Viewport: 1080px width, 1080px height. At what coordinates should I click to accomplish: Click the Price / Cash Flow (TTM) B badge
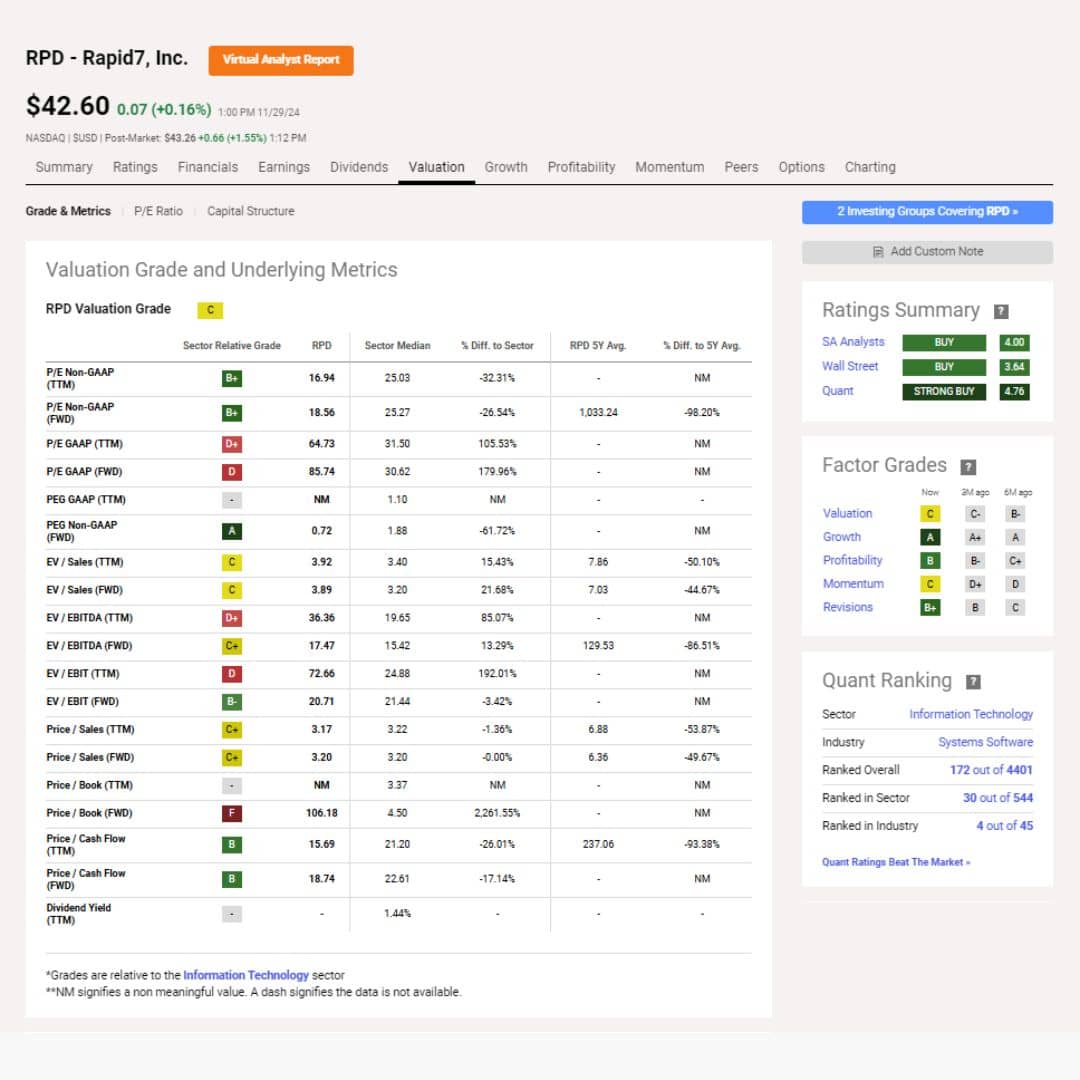231,844
